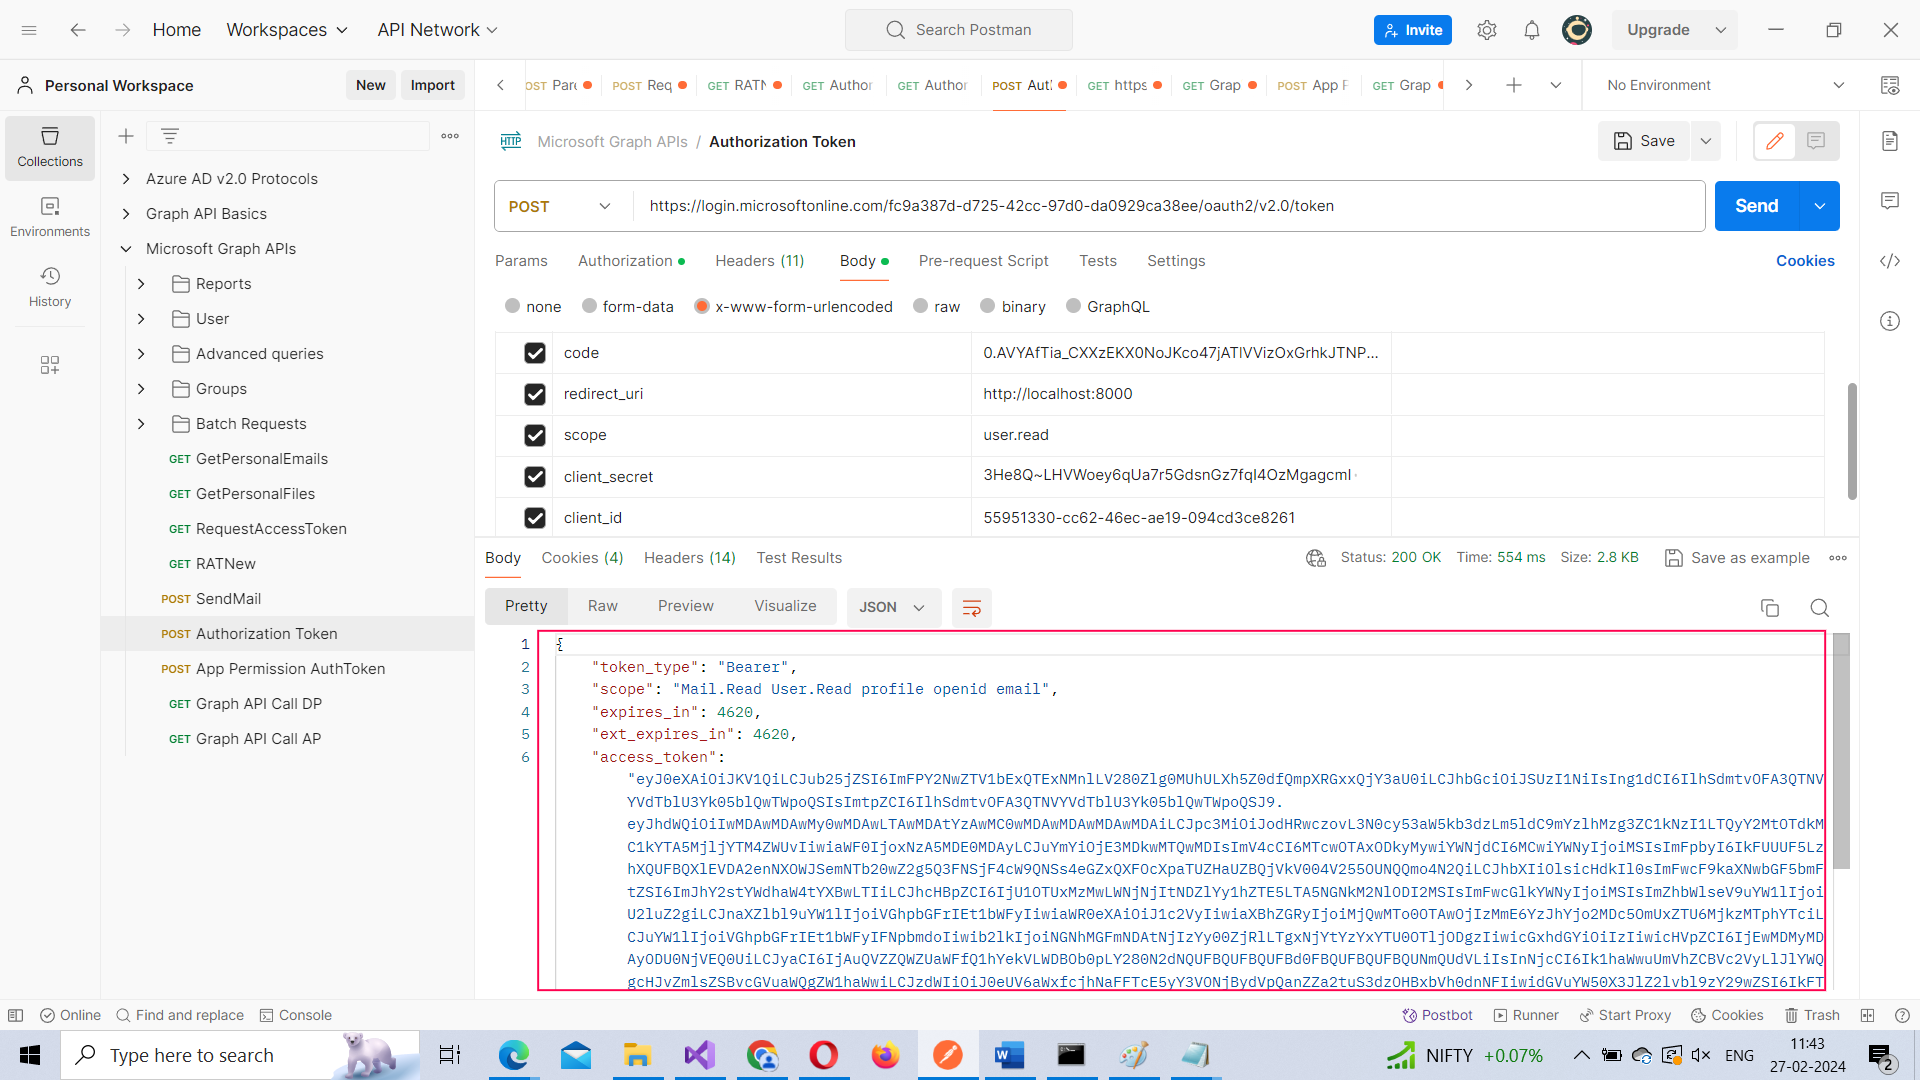Open the Workspaces dropdown
This screenshot has height=1080, width=1920.
(287, 30)
